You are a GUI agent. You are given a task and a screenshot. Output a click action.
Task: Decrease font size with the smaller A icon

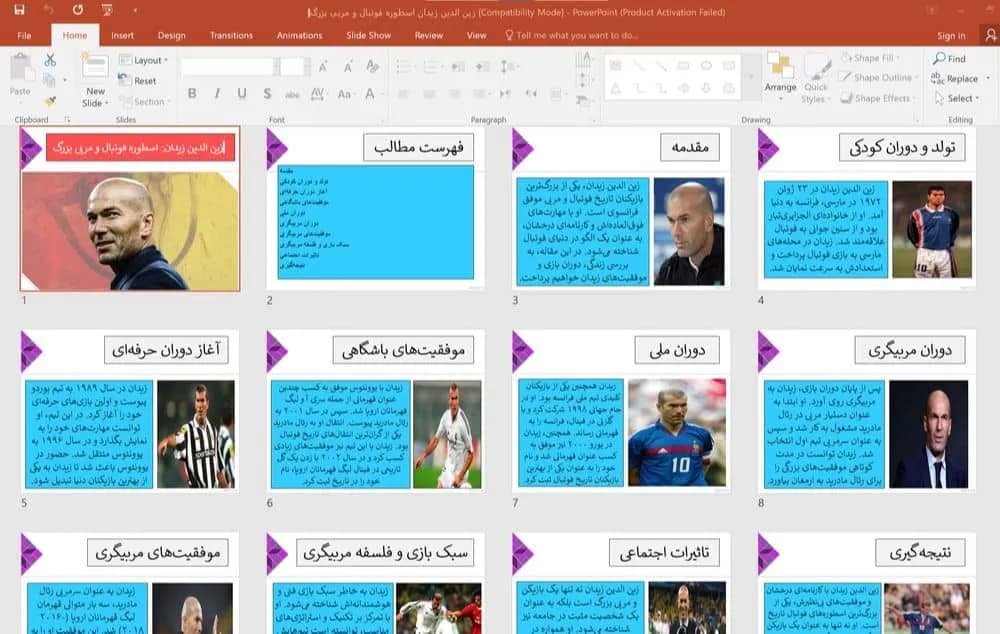(x=348, y=66)
